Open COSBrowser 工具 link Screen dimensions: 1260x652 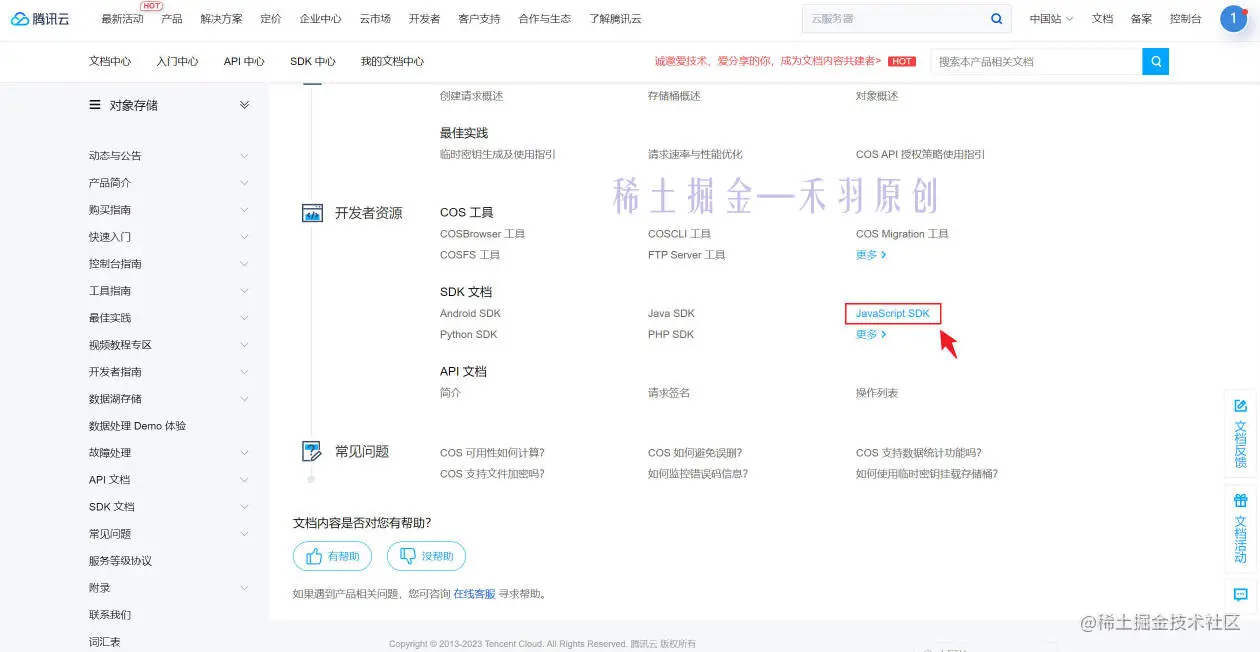point(482,234)
